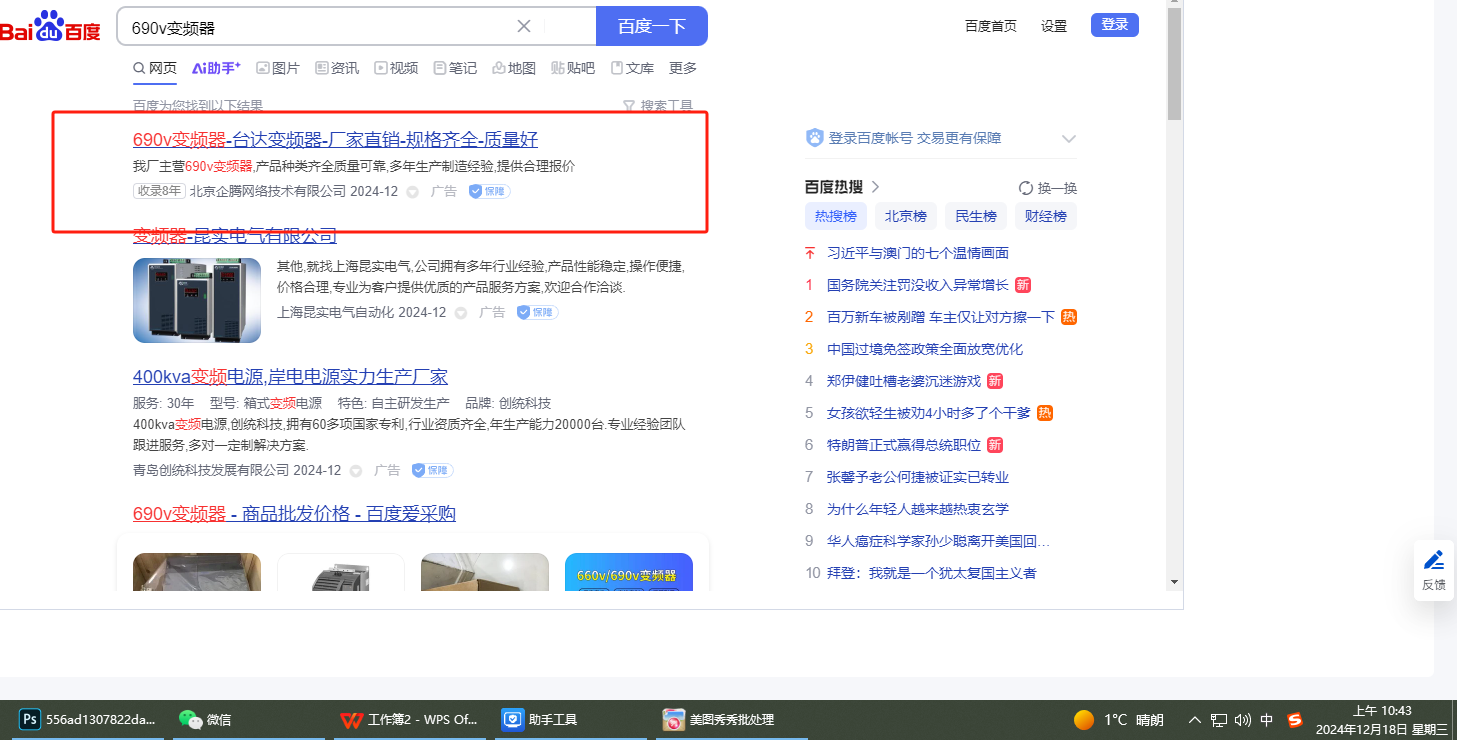Open 690v变频器 商品批发价格 百度爱采购 link
The height and width of the screenshot is (740, 1457).
294,514
